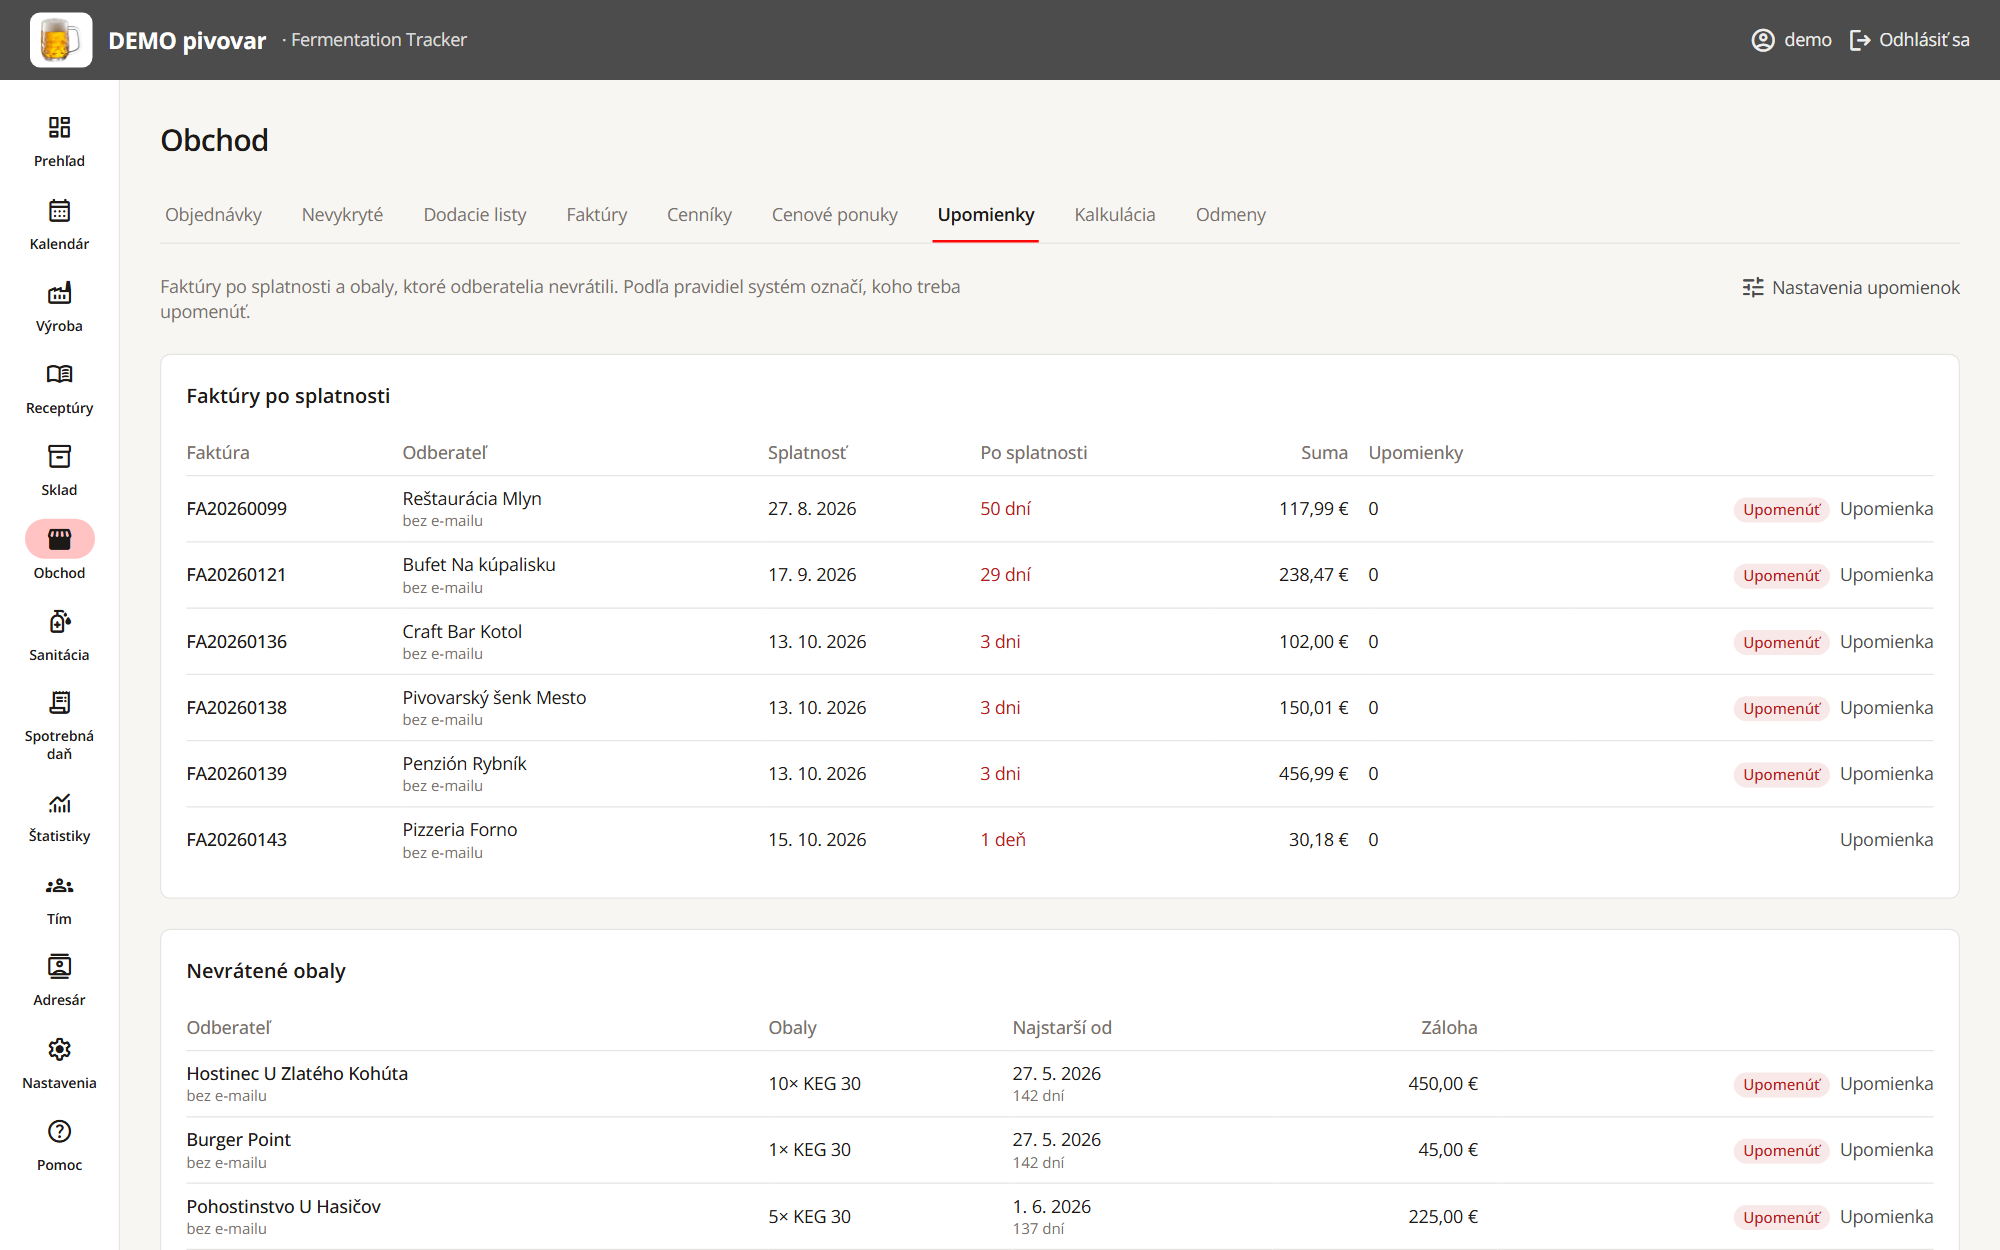This screenshot has height=1250, width=2000.
Task: Open Upomienka link for Pizzeria Forno
Action: tap(1886, 840)
